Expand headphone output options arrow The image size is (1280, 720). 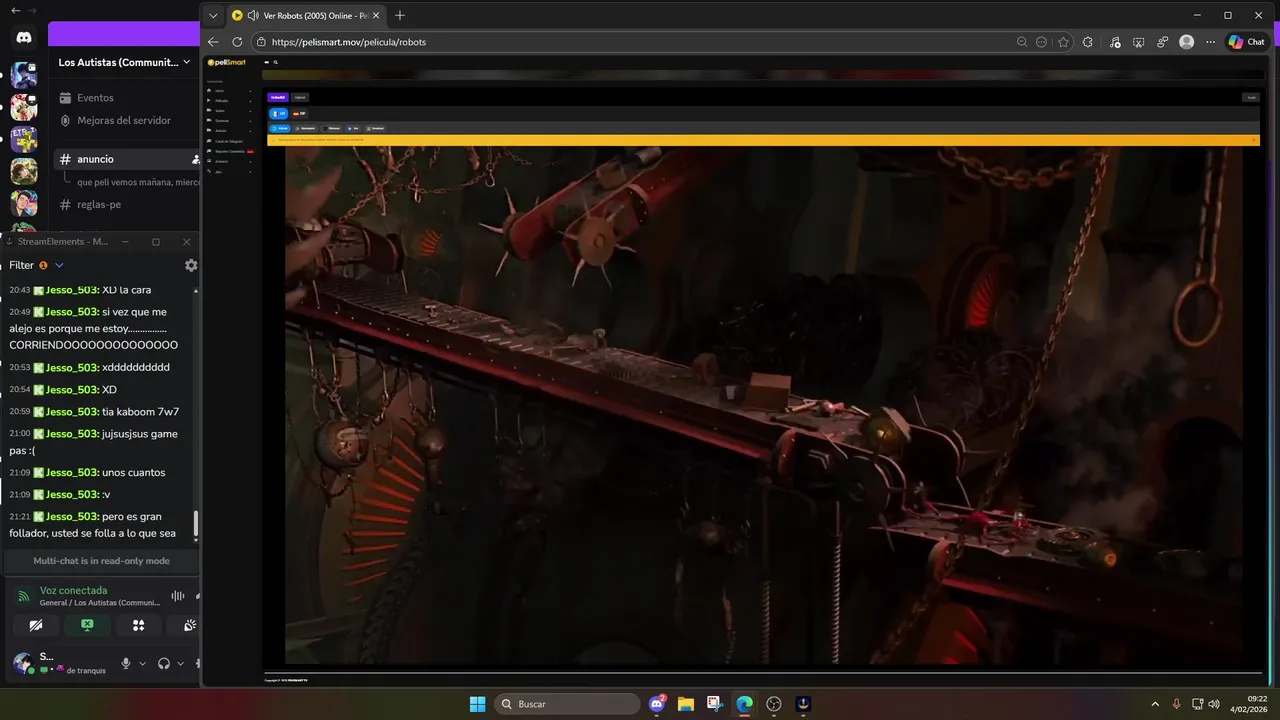coord(180,663)
